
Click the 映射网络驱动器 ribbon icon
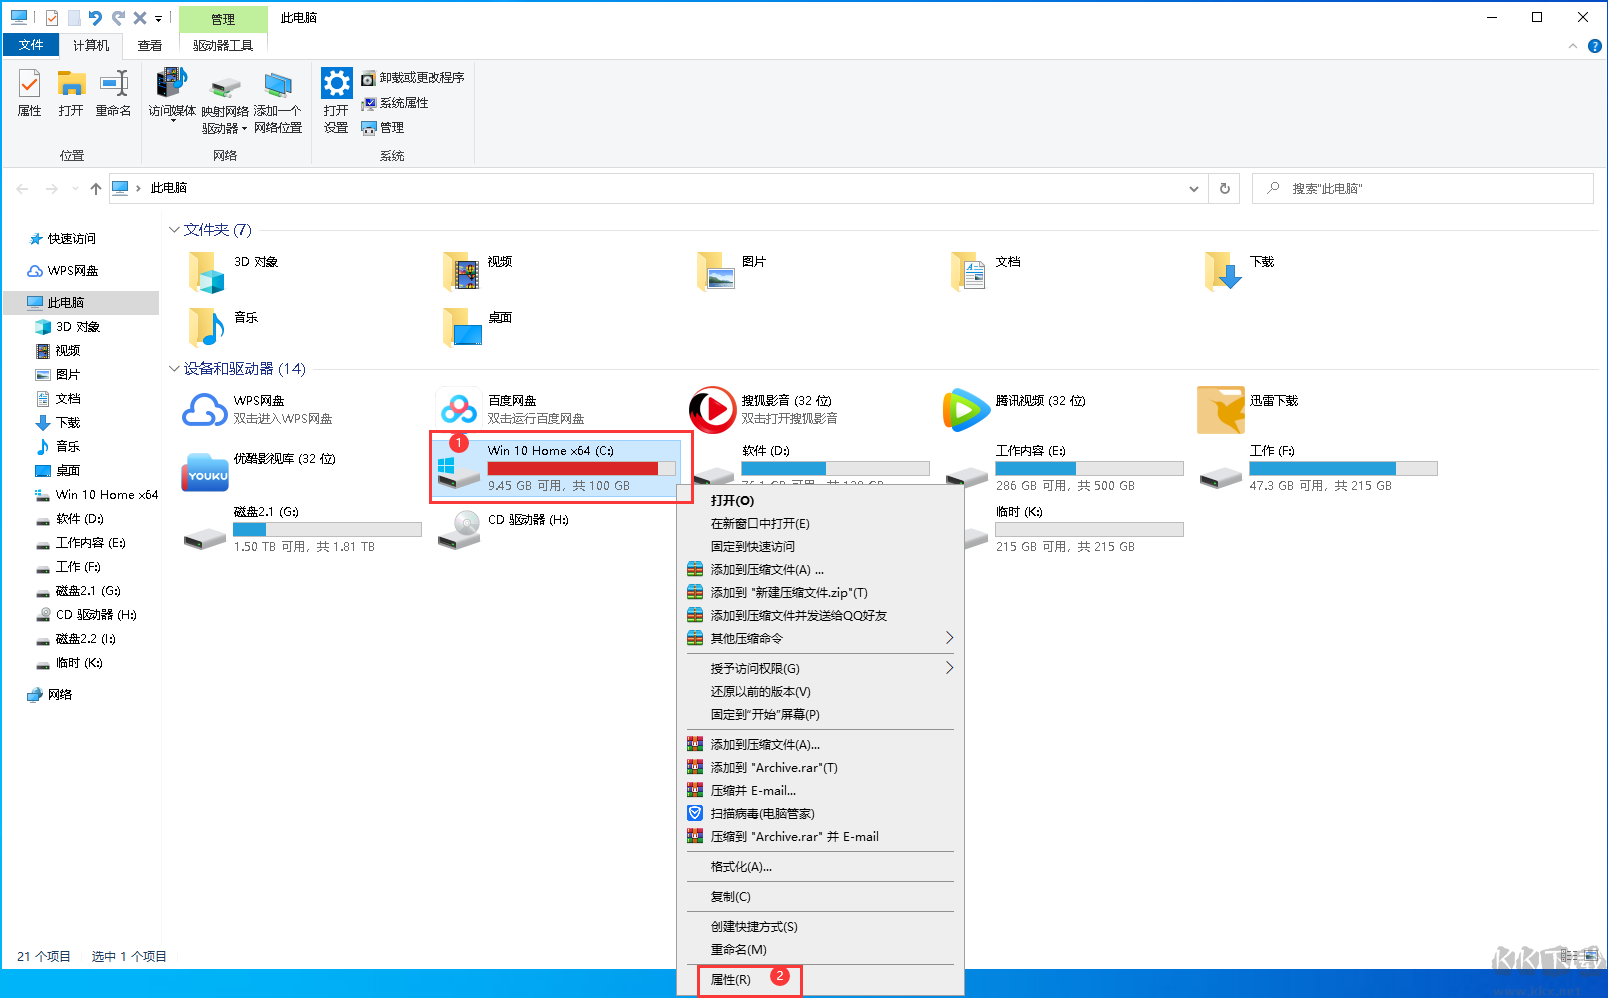pyautogui.click(x=224, y=97)
